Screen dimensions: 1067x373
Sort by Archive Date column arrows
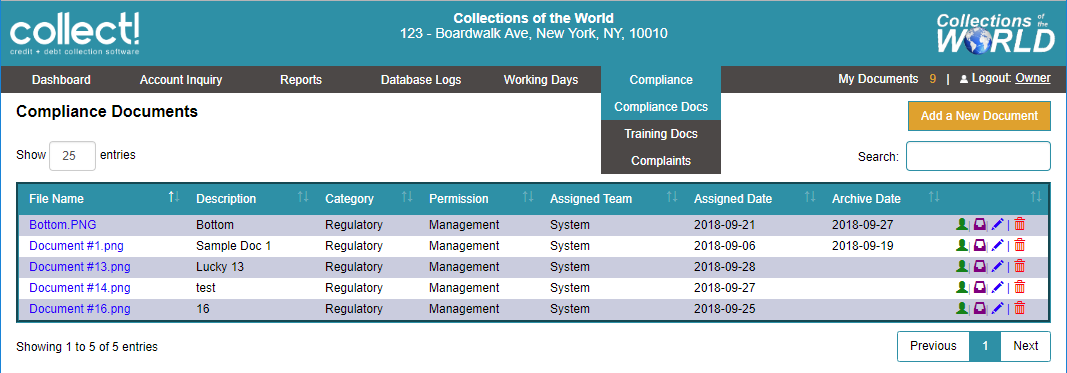[x=934, y=197]
